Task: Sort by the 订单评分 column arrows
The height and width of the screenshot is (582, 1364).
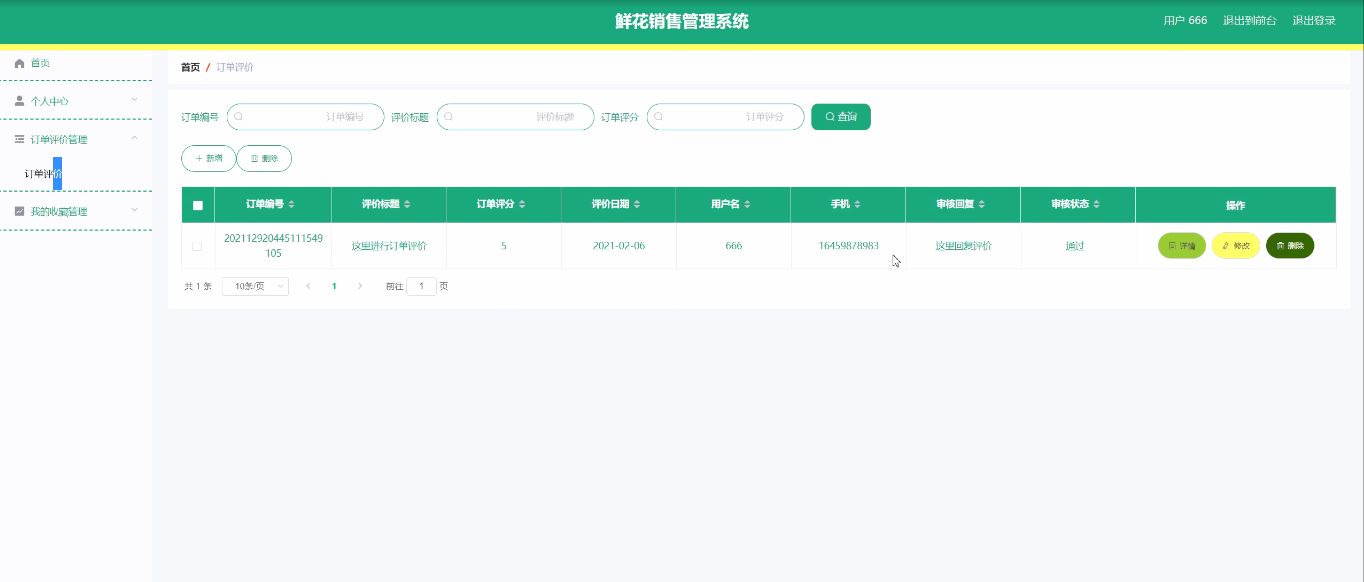Action: [x=522, y=205]
